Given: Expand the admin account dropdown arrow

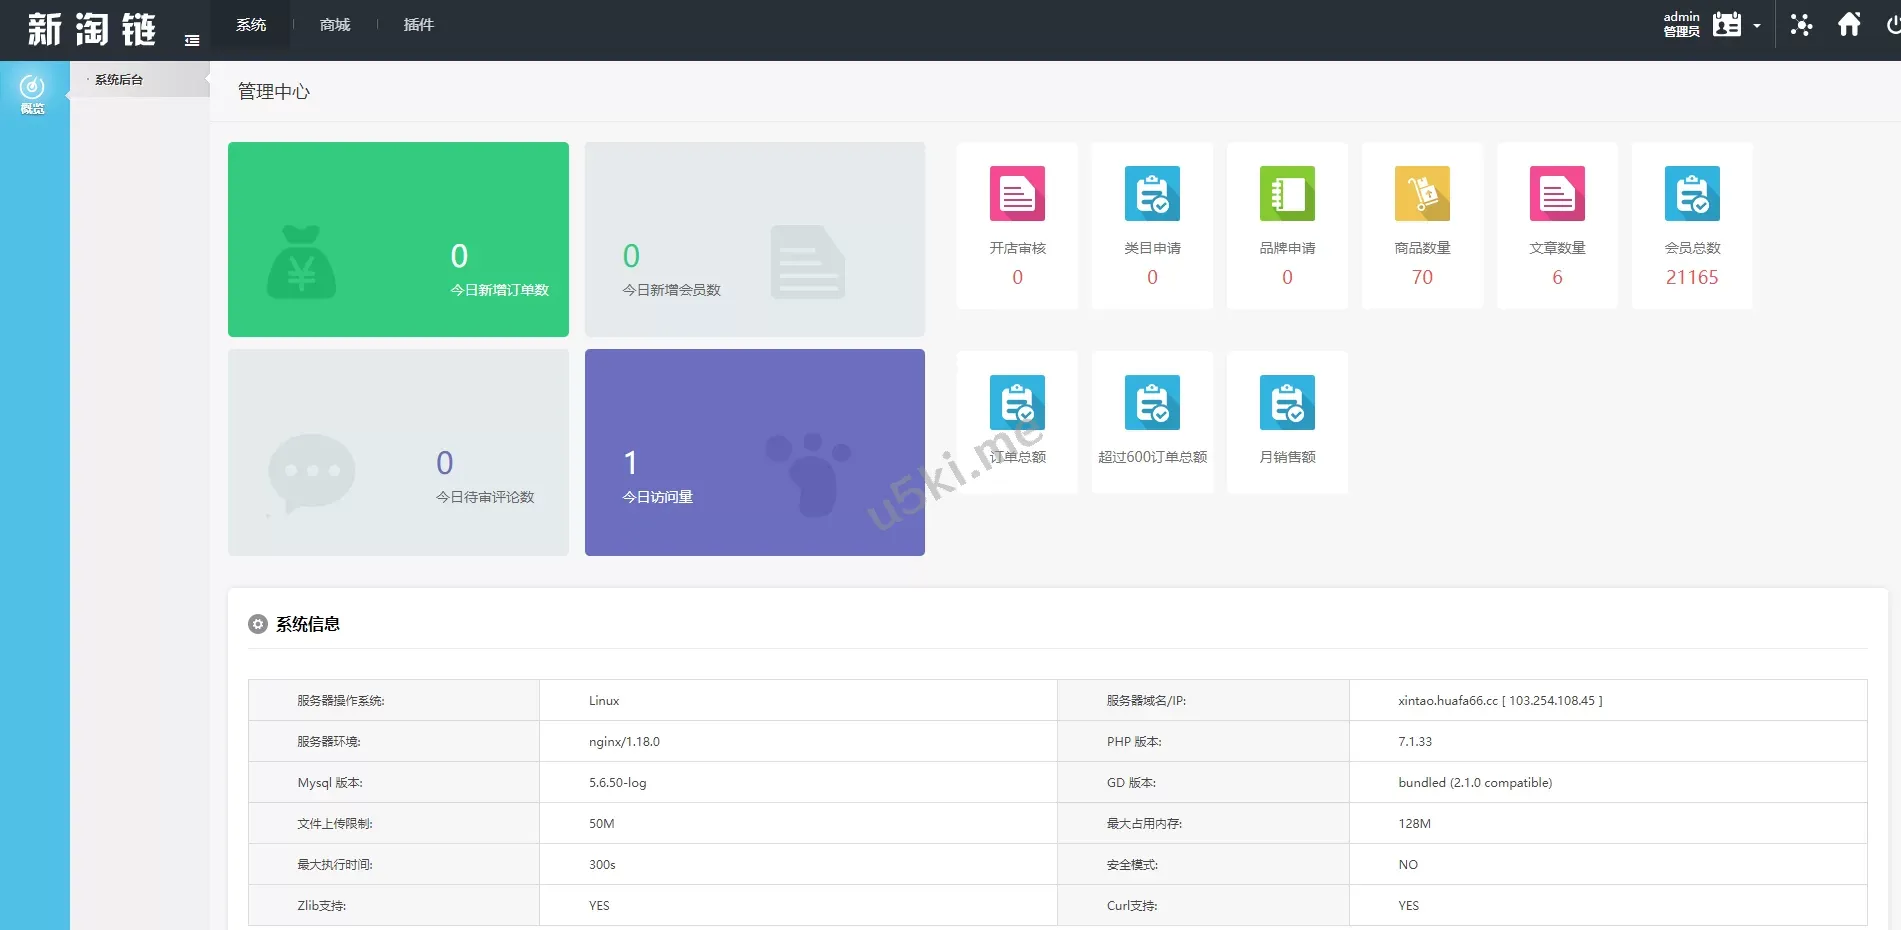Looking at the screenshot, I should pyautogui.click(x=1757, y=26).
